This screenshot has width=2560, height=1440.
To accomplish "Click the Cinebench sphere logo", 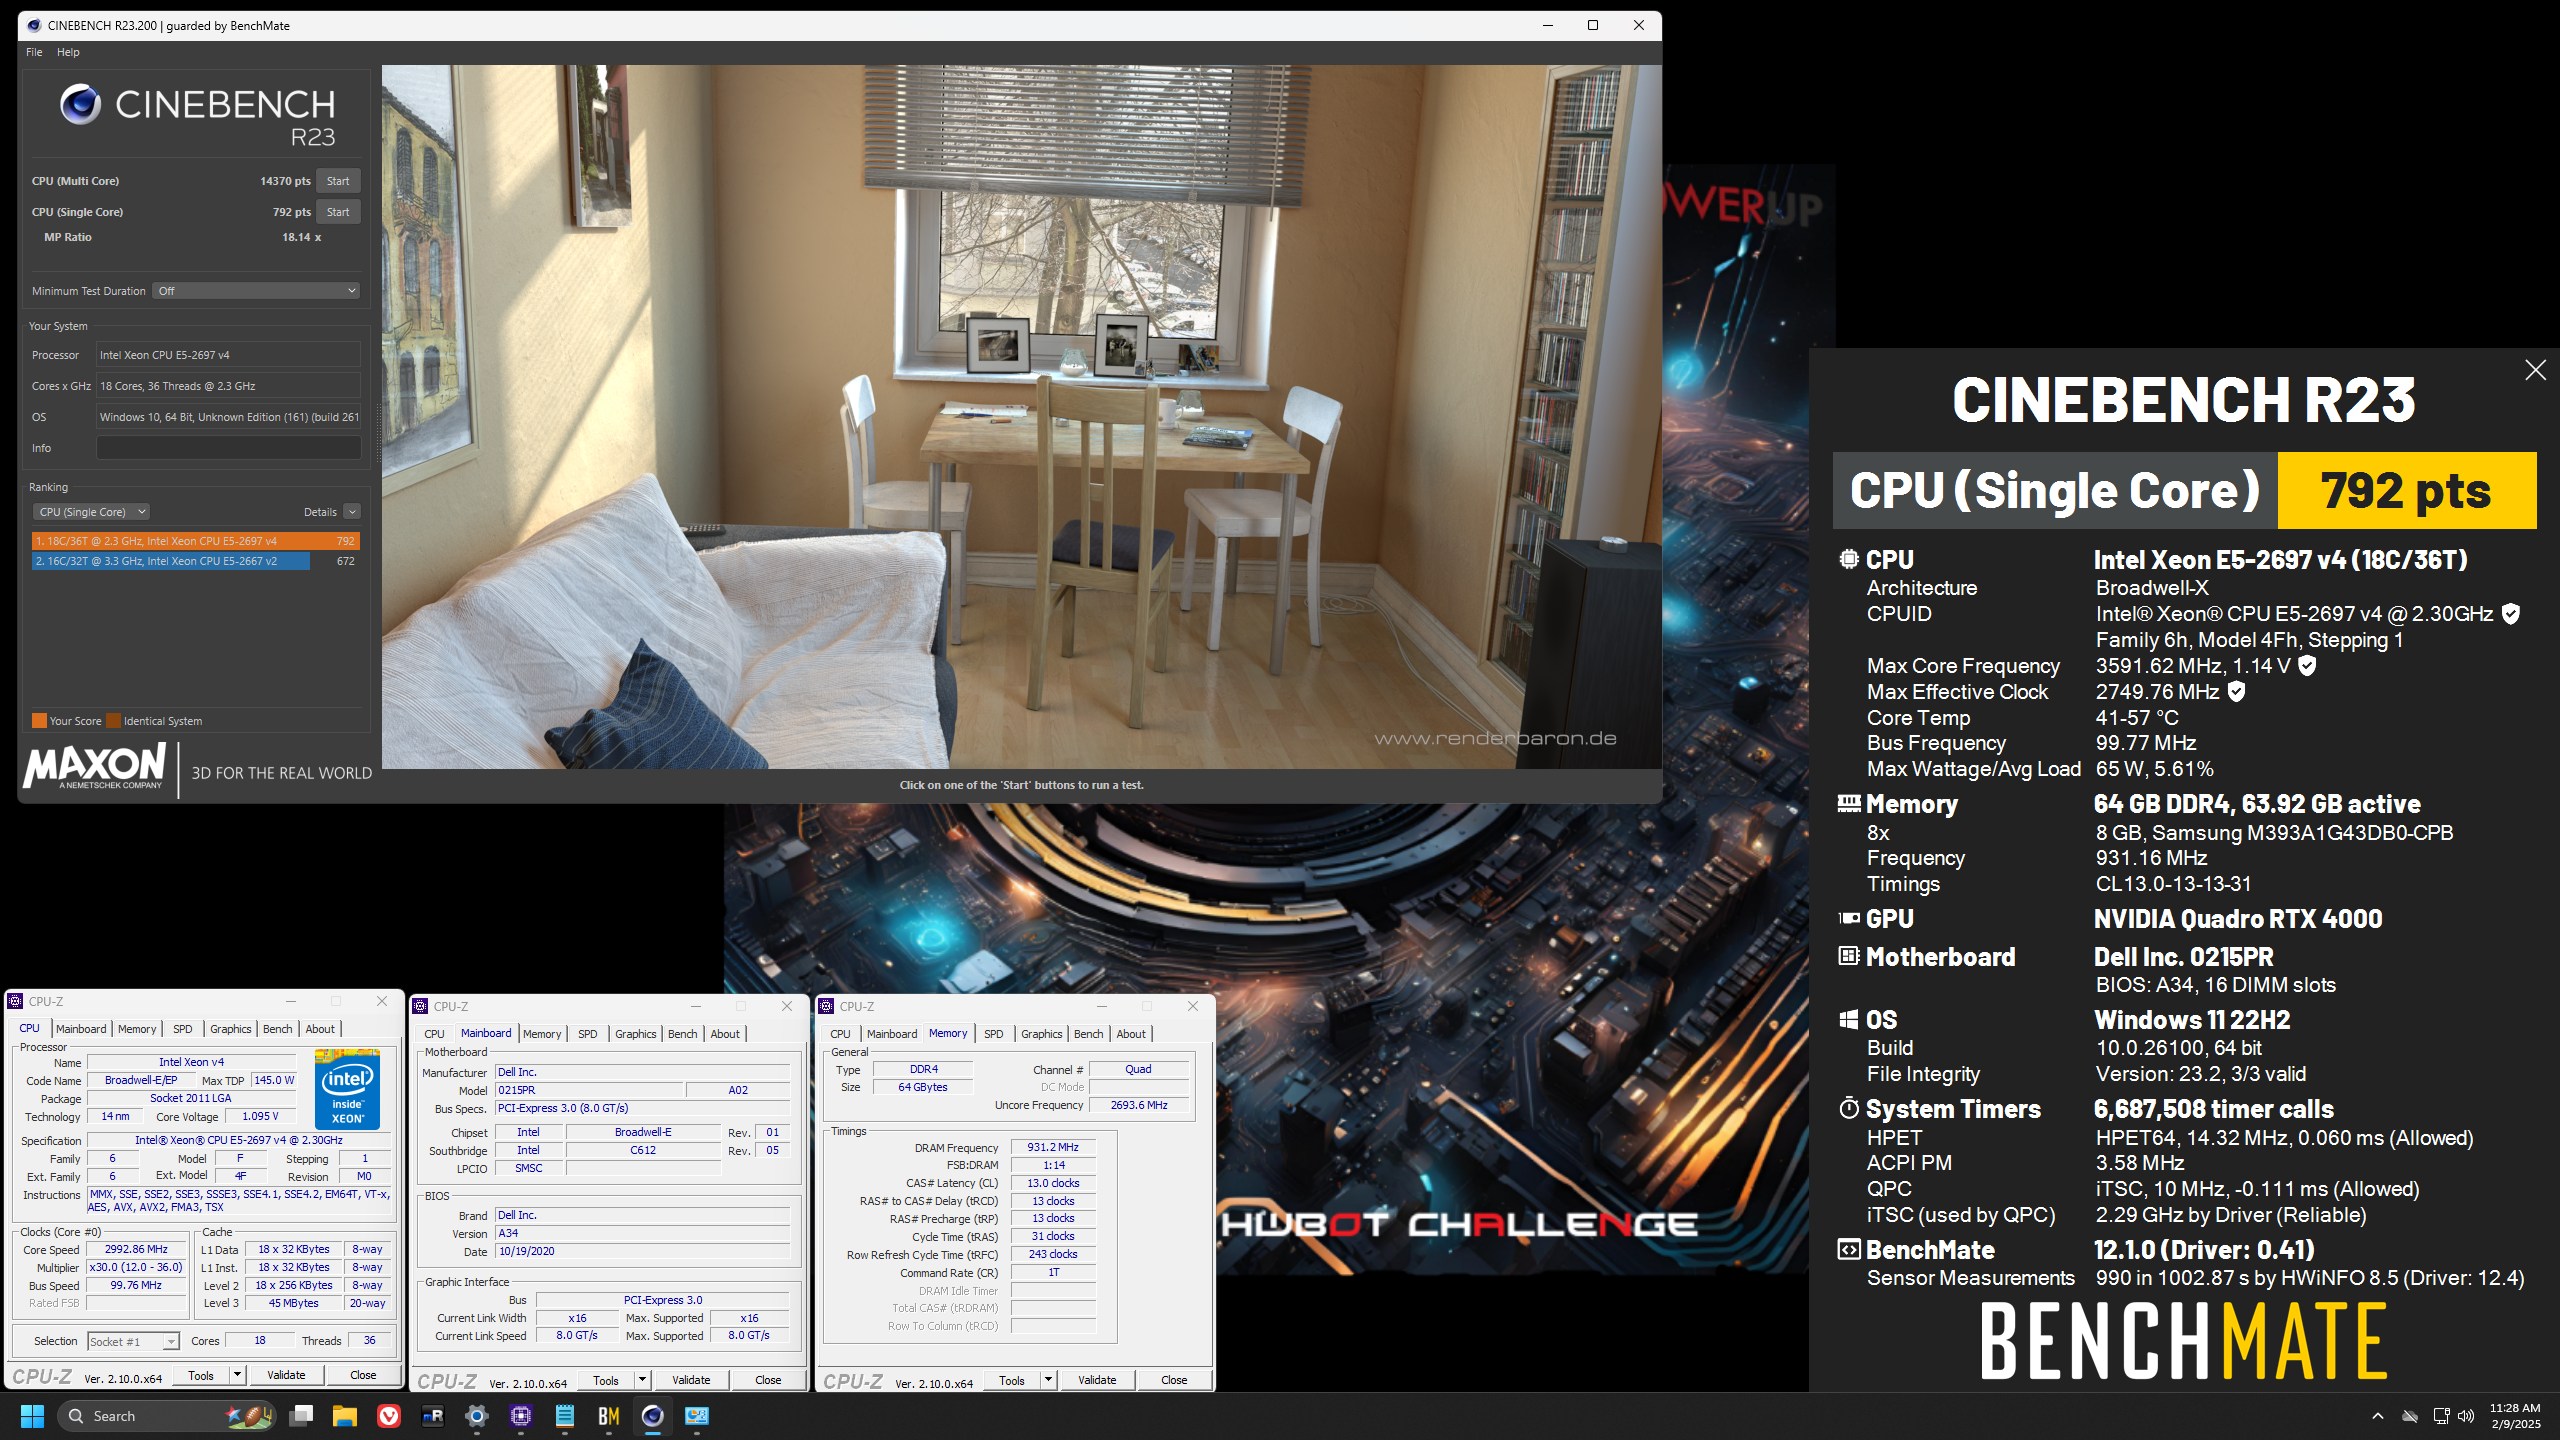I will (x=80, y=105).
